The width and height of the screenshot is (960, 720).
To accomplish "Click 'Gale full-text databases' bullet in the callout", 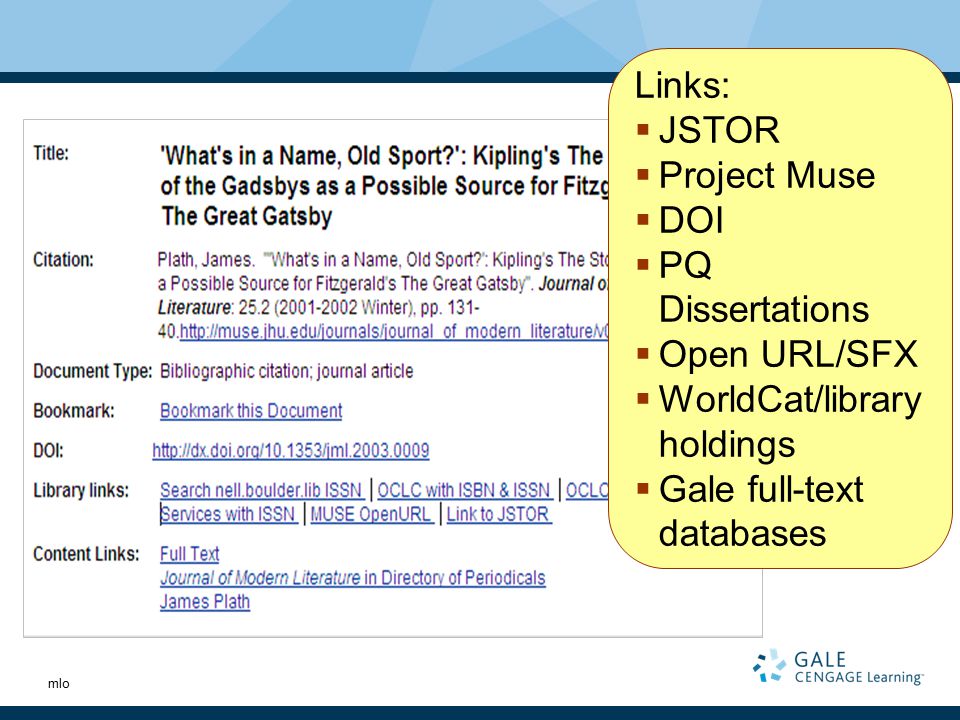I will click(761, 511).
